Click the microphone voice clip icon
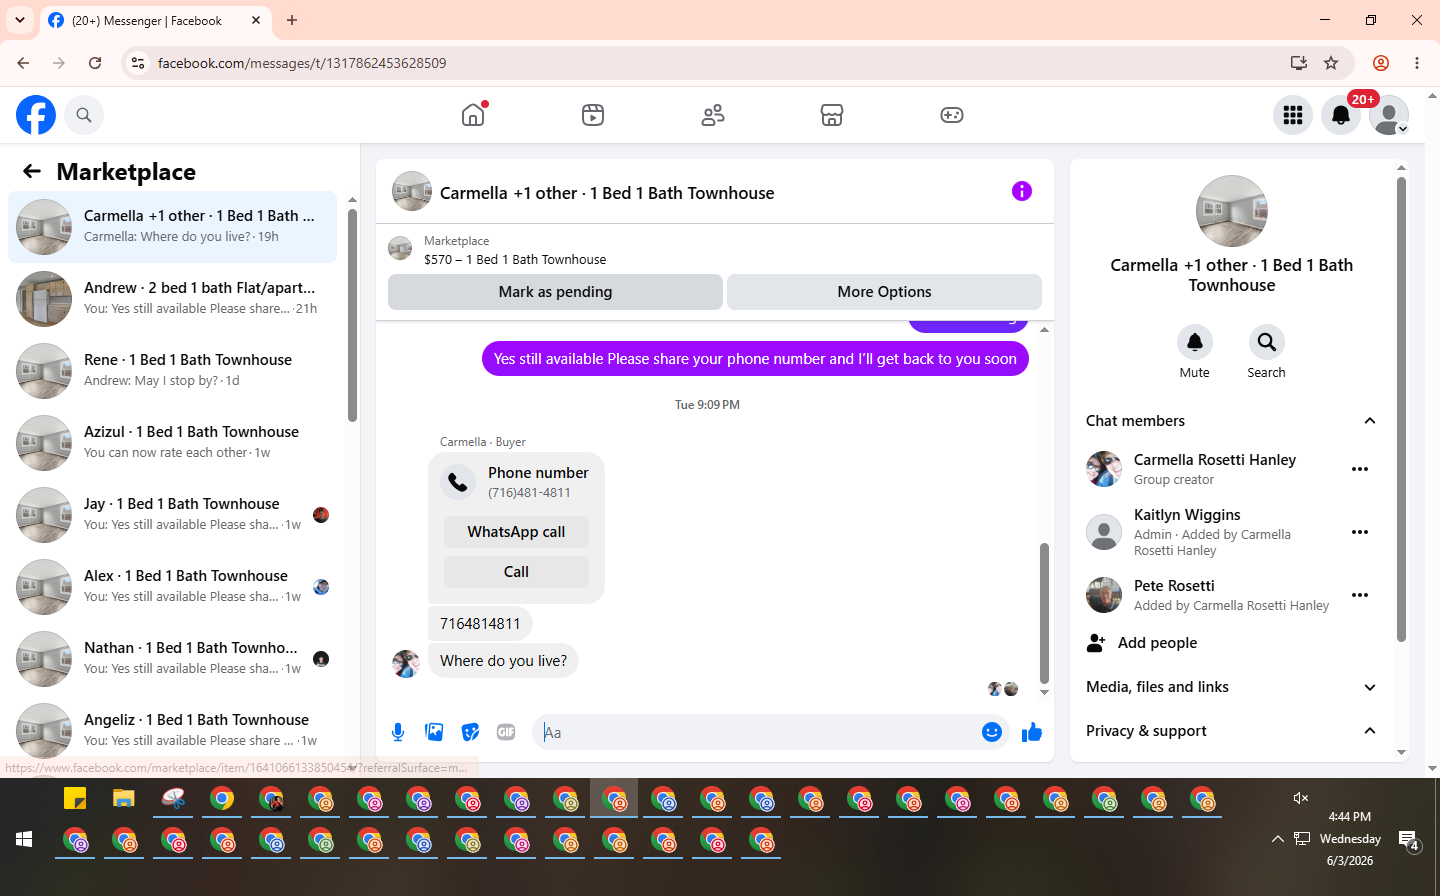 tap(398, 732)
